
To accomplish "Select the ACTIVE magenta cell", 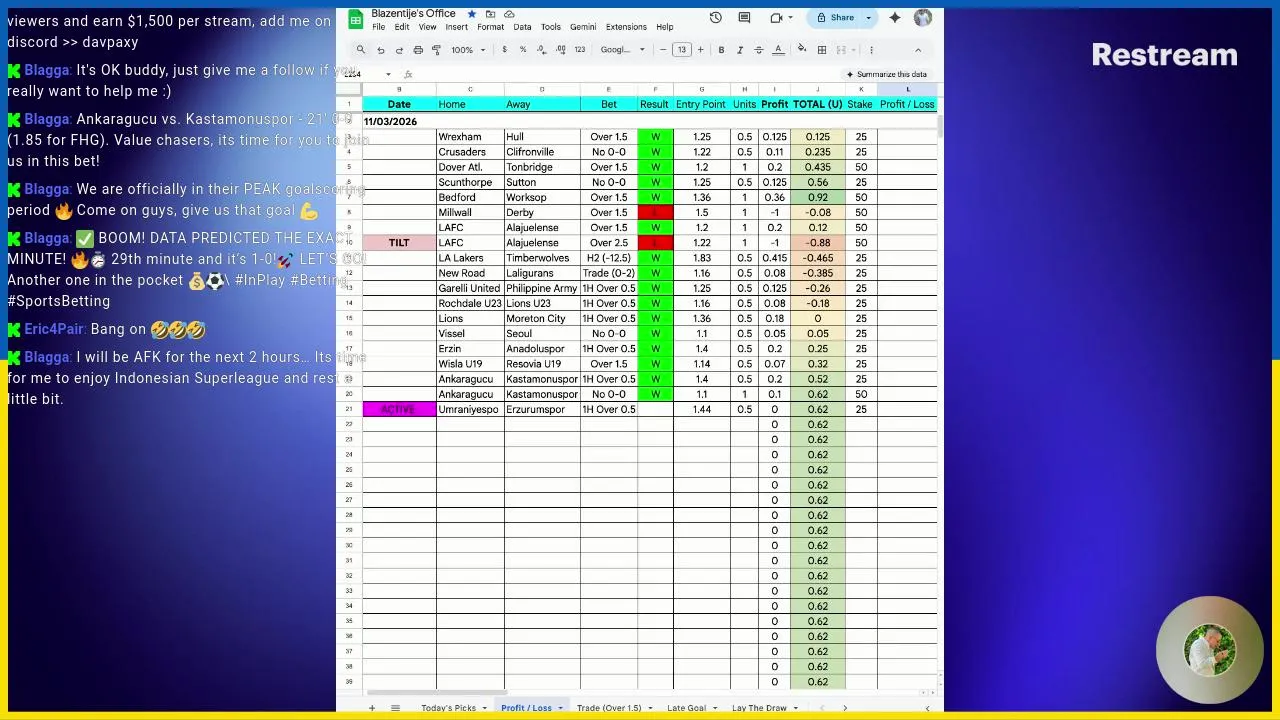I will pos(399,409).
